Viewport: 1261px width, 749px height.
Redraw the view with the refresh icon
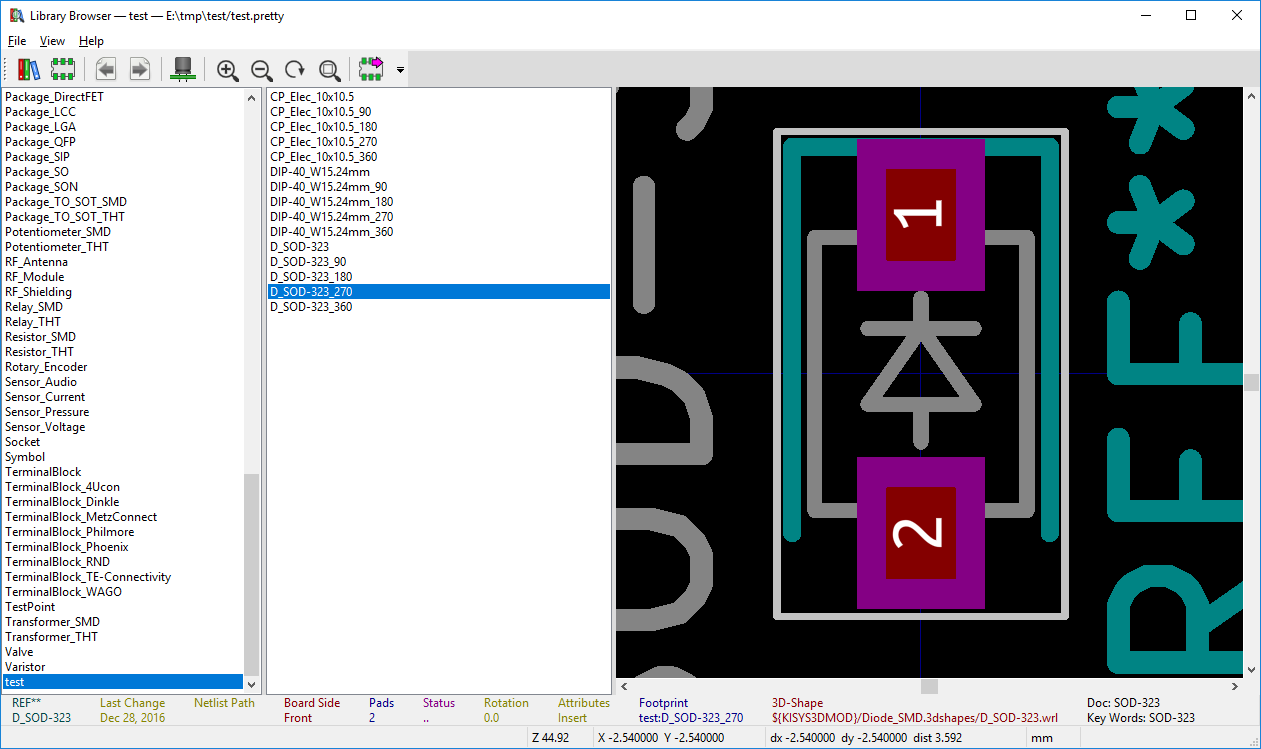pyautogui.click(x=295, y=69)
